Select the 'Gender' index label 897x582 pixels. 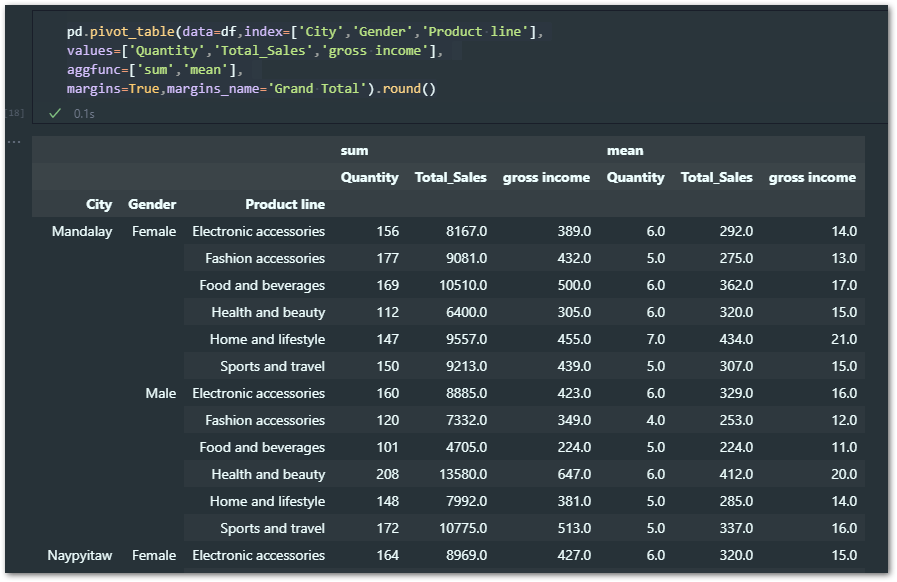[x=152, y=204]
